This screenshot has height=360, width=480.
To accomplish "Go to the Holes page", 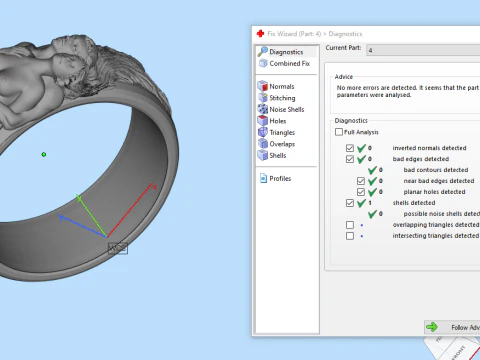I will pos(278,121).
